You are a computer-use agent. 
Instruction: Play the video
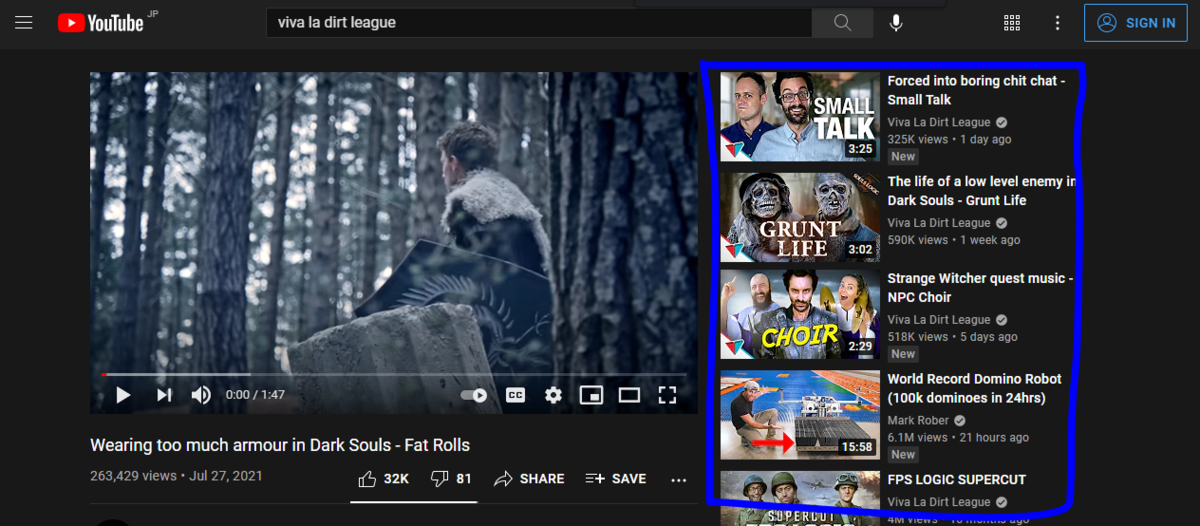coord(123,395)
